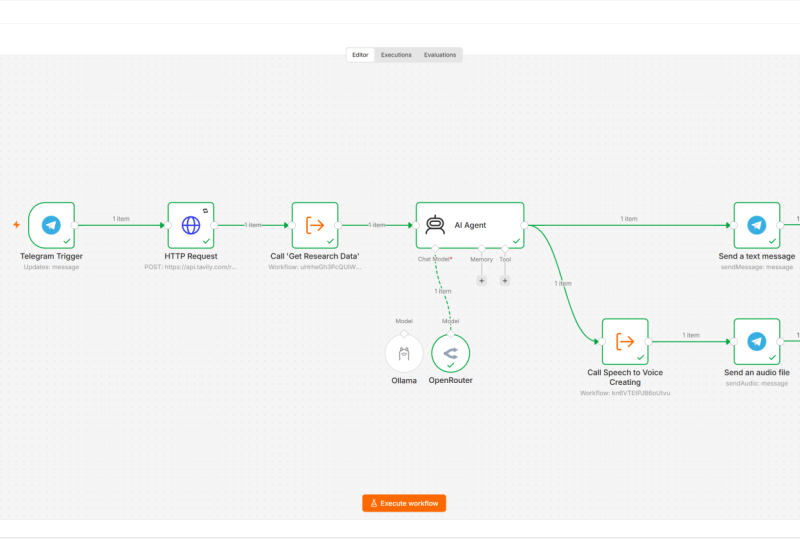Click '1 item' label on OpenRouter dashed connection
The height and width of the screenshot is (540, 800).
(x=443, y=291)
